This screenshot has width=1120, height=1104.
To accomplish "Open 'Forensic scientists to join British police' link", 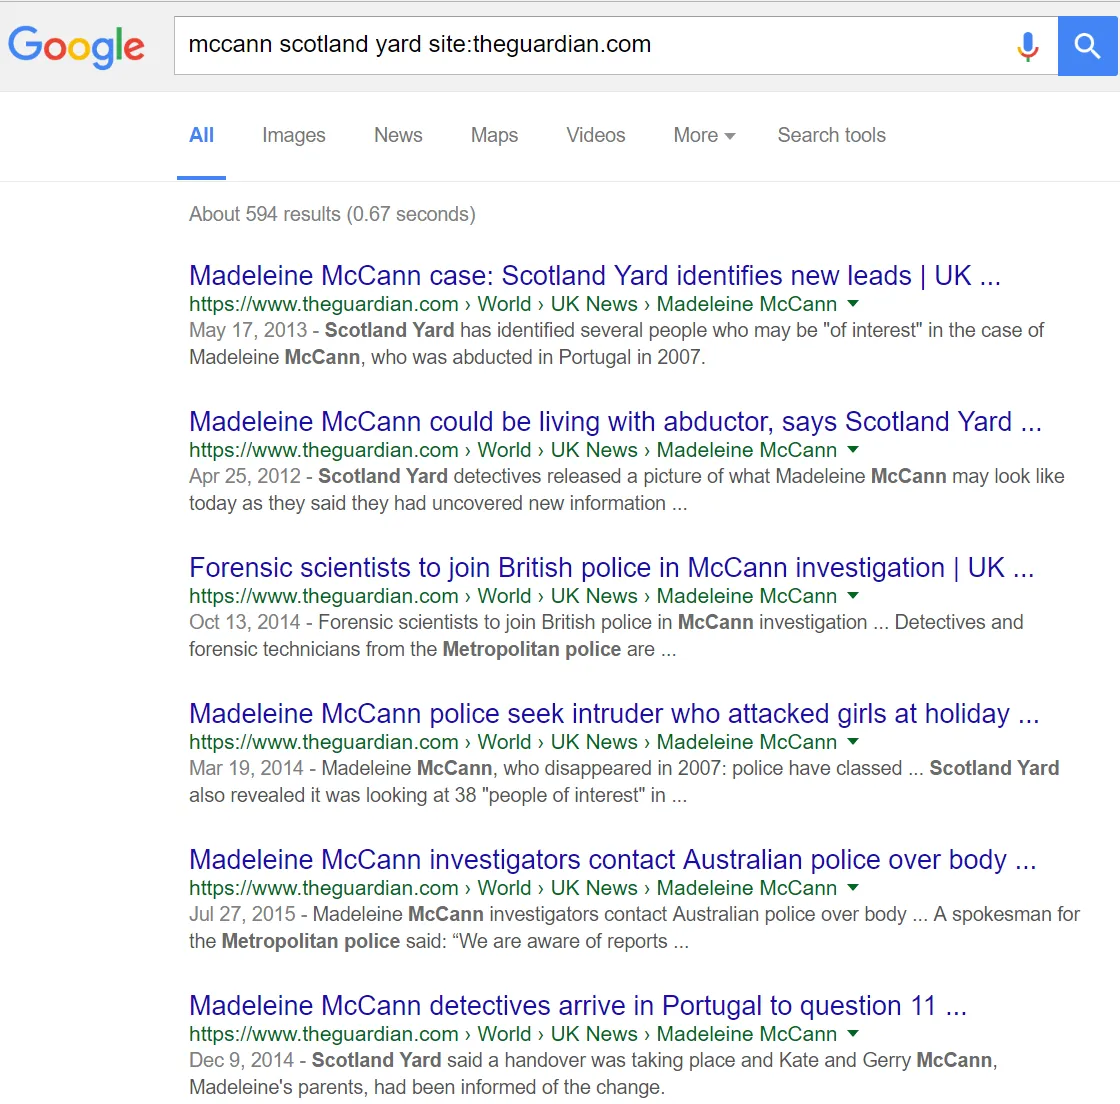I will pos(611,568).
